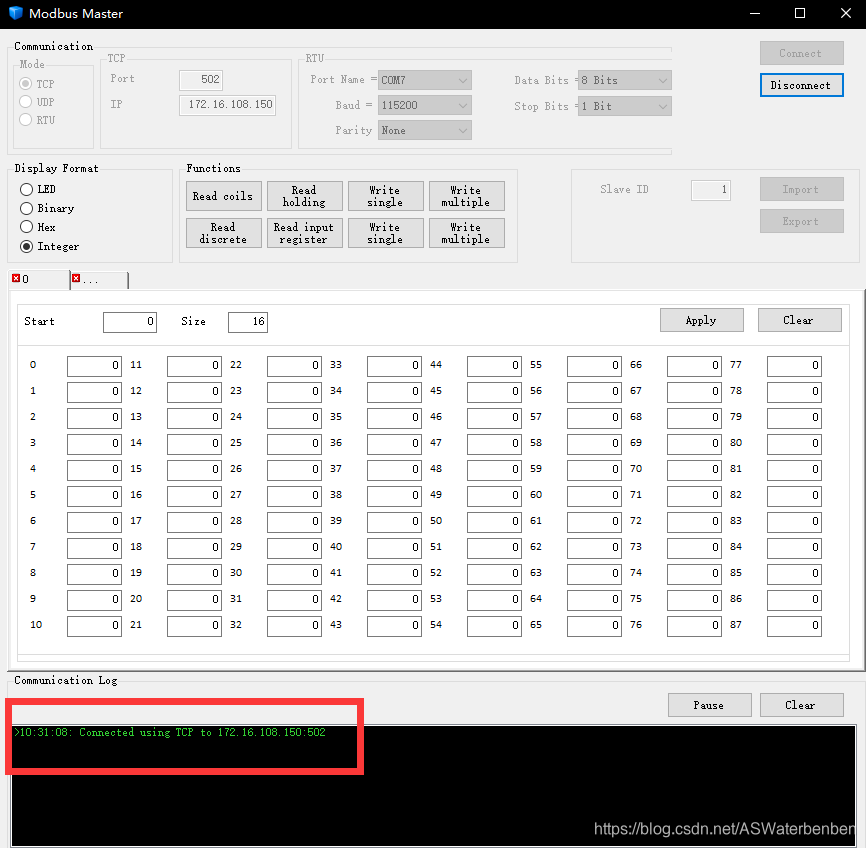The width and height of the screenshot is (866, 848).
Task: Close tab 0 using its red X icon
Action: click(x=16, y=278)
